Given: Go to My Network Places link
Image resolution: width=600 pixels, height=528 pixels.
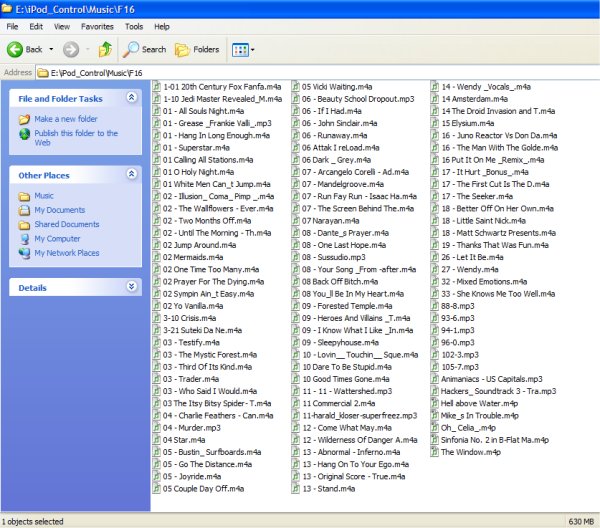Looking at the screenshot, I should tap(67, 253).
